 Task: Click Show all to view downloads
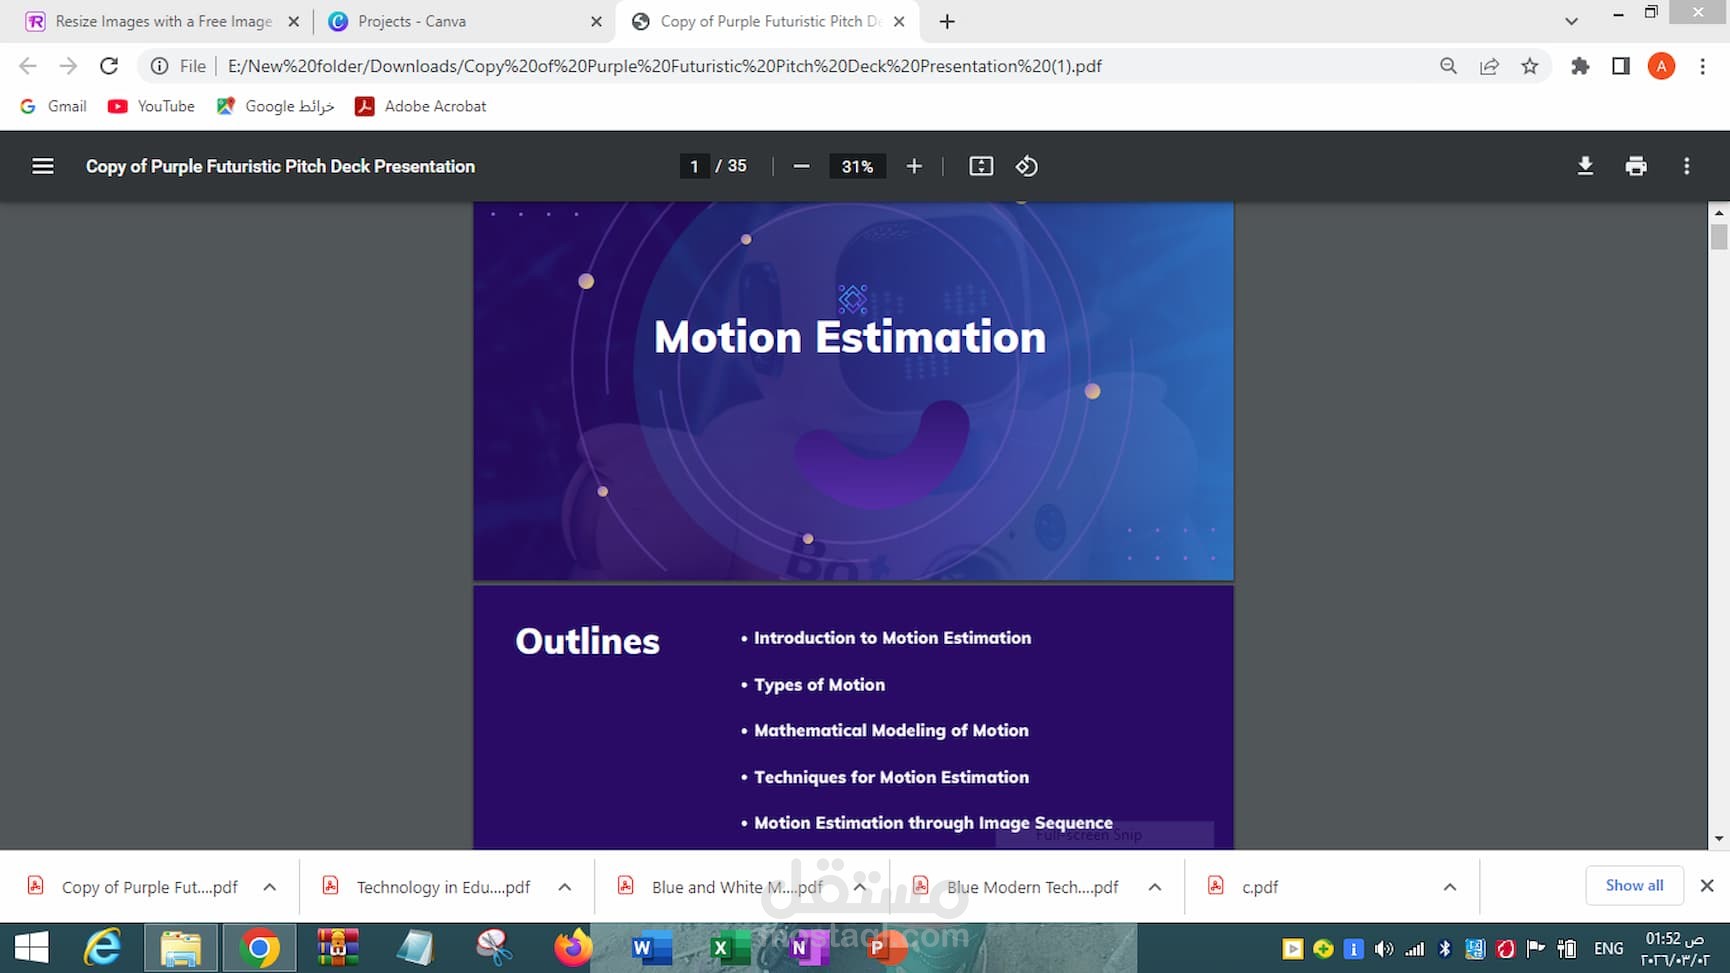(1634, 885)
